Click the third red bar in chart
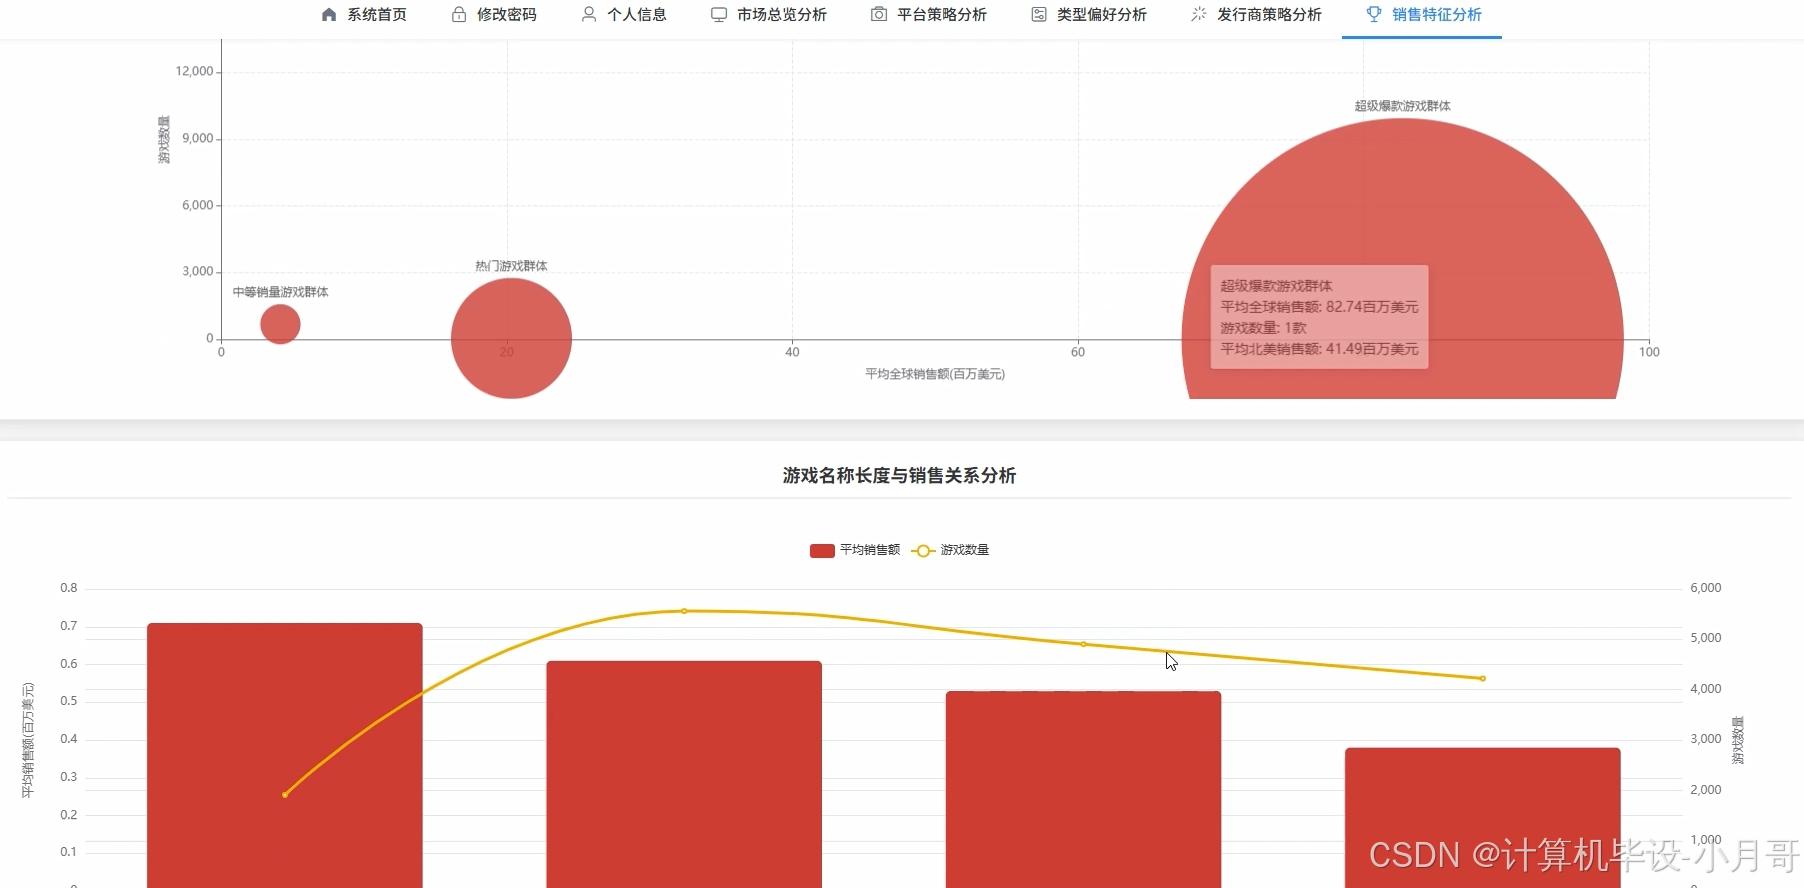This screenshot has height=888, width=1804. pyautogui.click(x=1083, y=789)
